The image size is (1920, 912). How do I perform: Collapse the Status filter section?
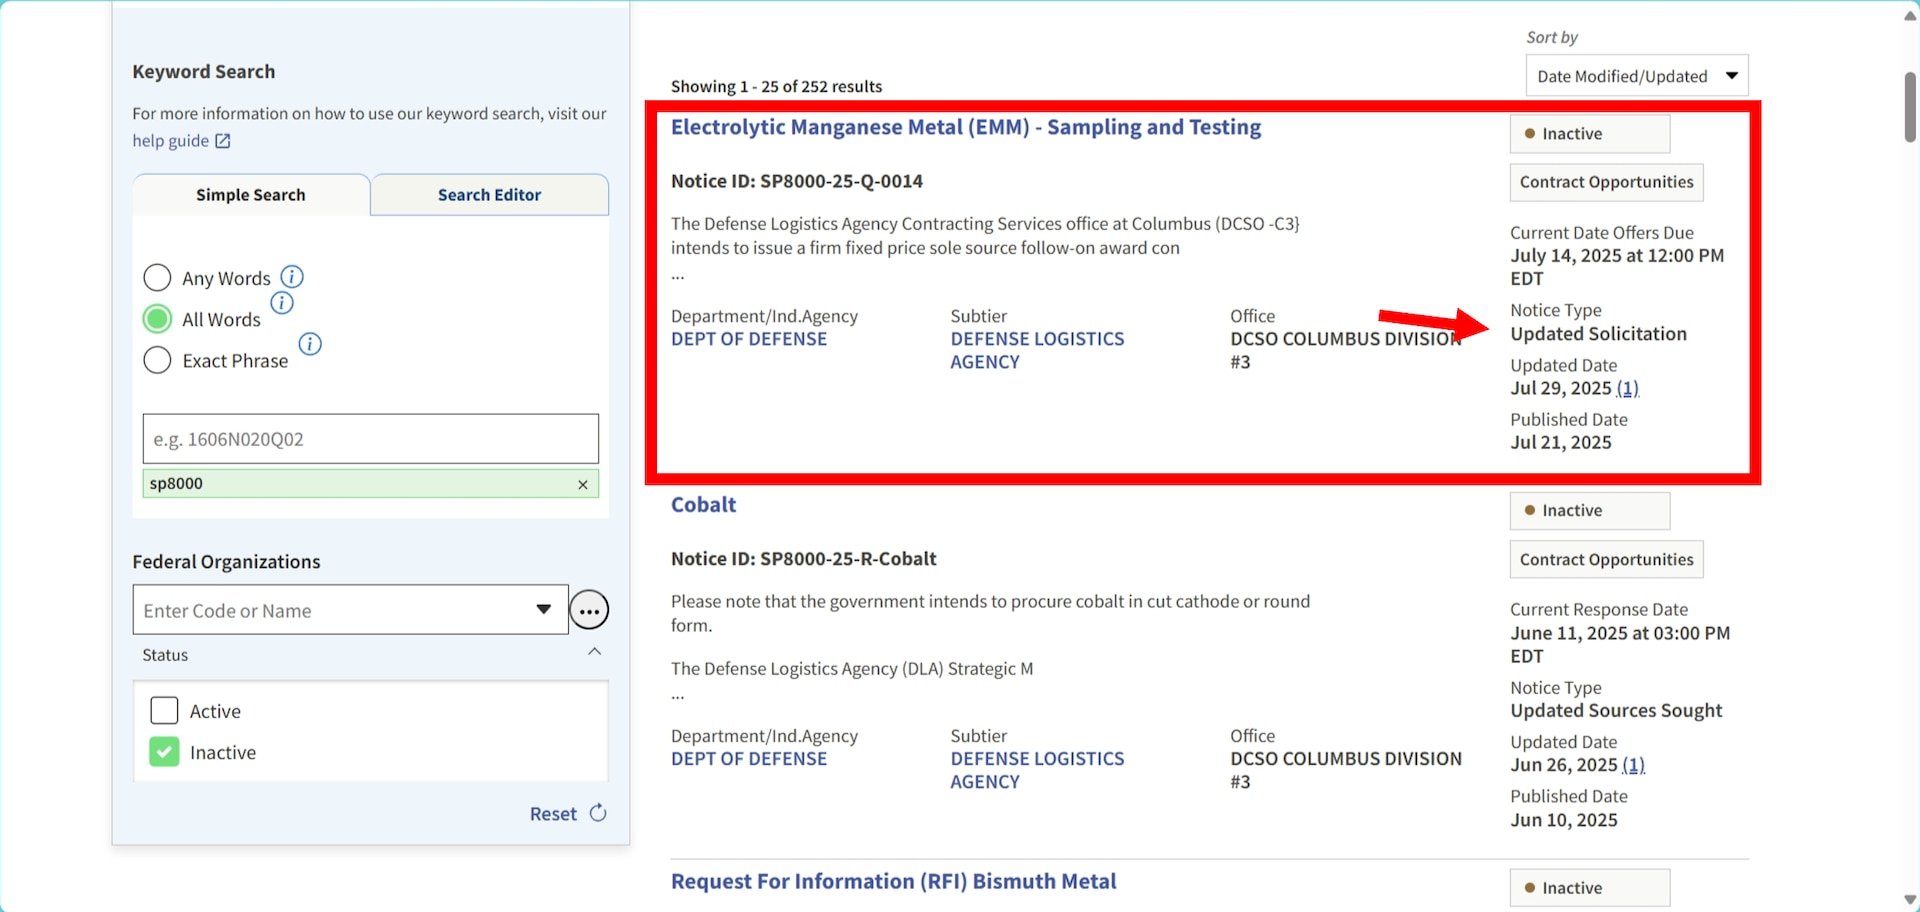coord(594,653)
